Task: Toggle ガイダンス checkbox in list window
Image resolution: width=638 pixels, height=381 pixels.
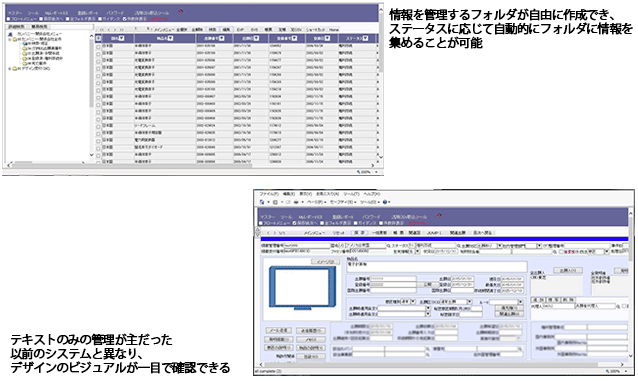Action: [100, 19]
